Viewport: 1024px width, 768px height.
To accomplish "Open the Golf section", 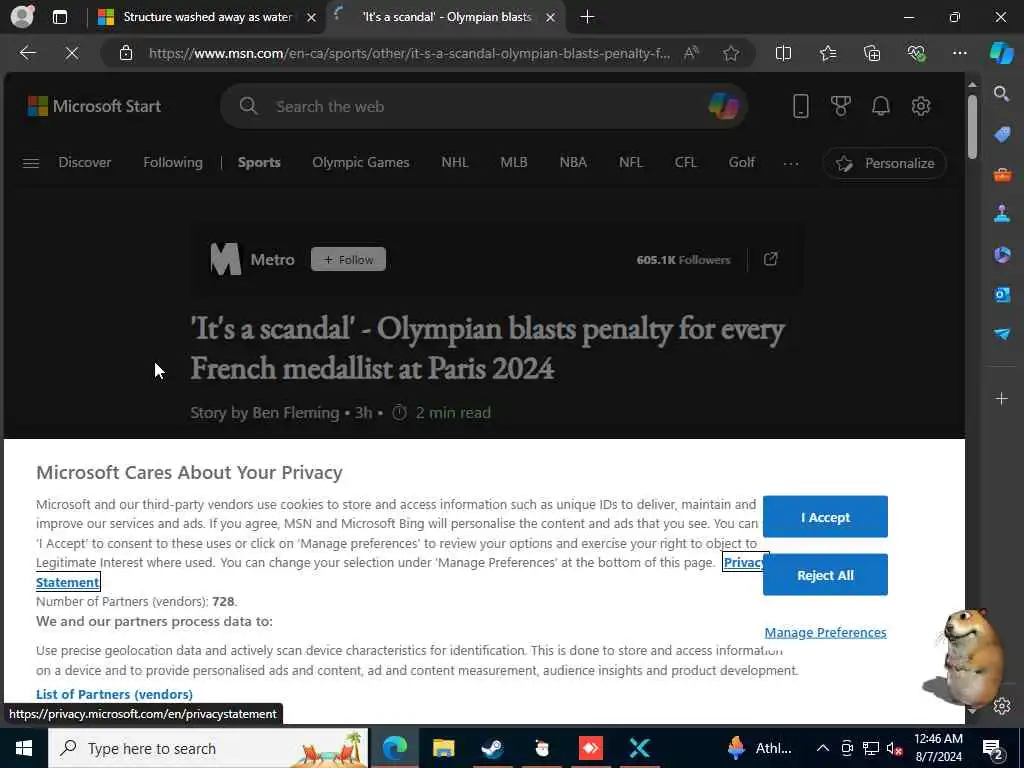I will tap(741, 162).
